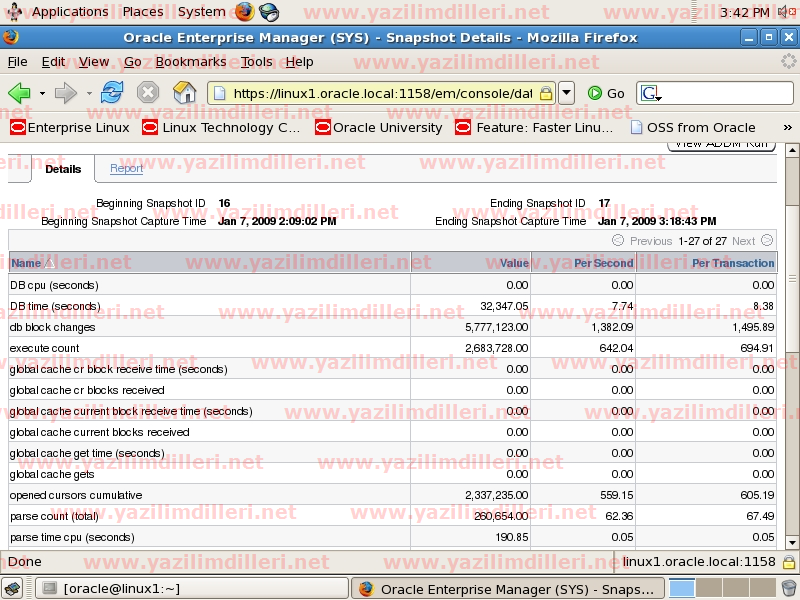Click the Firefox back arrow button
This screenshot has height=600, width=800.
(x=19, y=93)
